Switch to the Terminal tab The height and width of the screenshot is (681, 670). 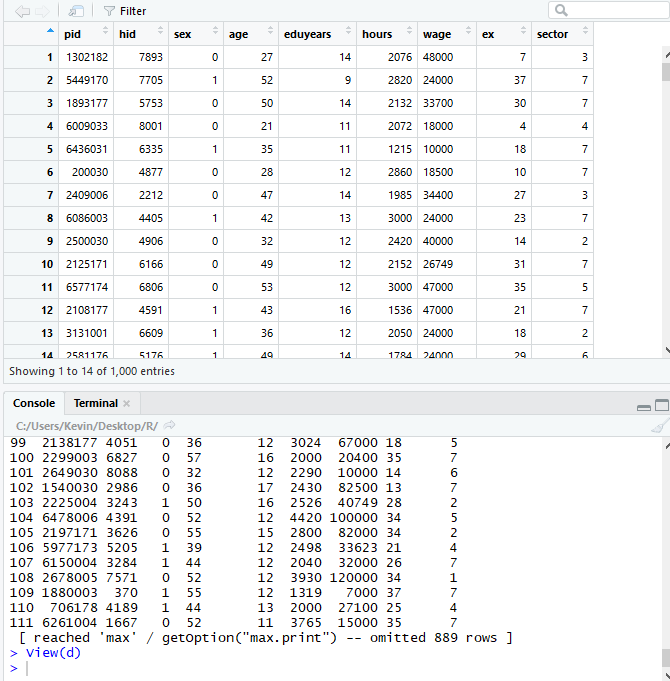tap(95, 403)
